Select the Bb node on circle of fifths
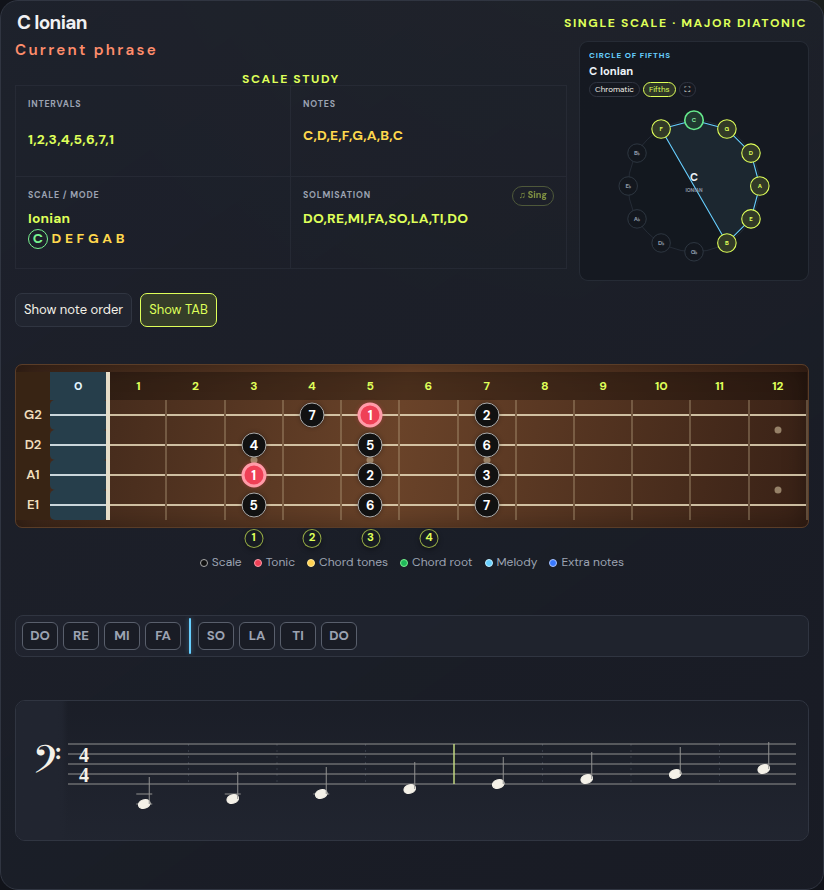Image resolution: width=824 pixels, height=890 pixels. [637, 153]
